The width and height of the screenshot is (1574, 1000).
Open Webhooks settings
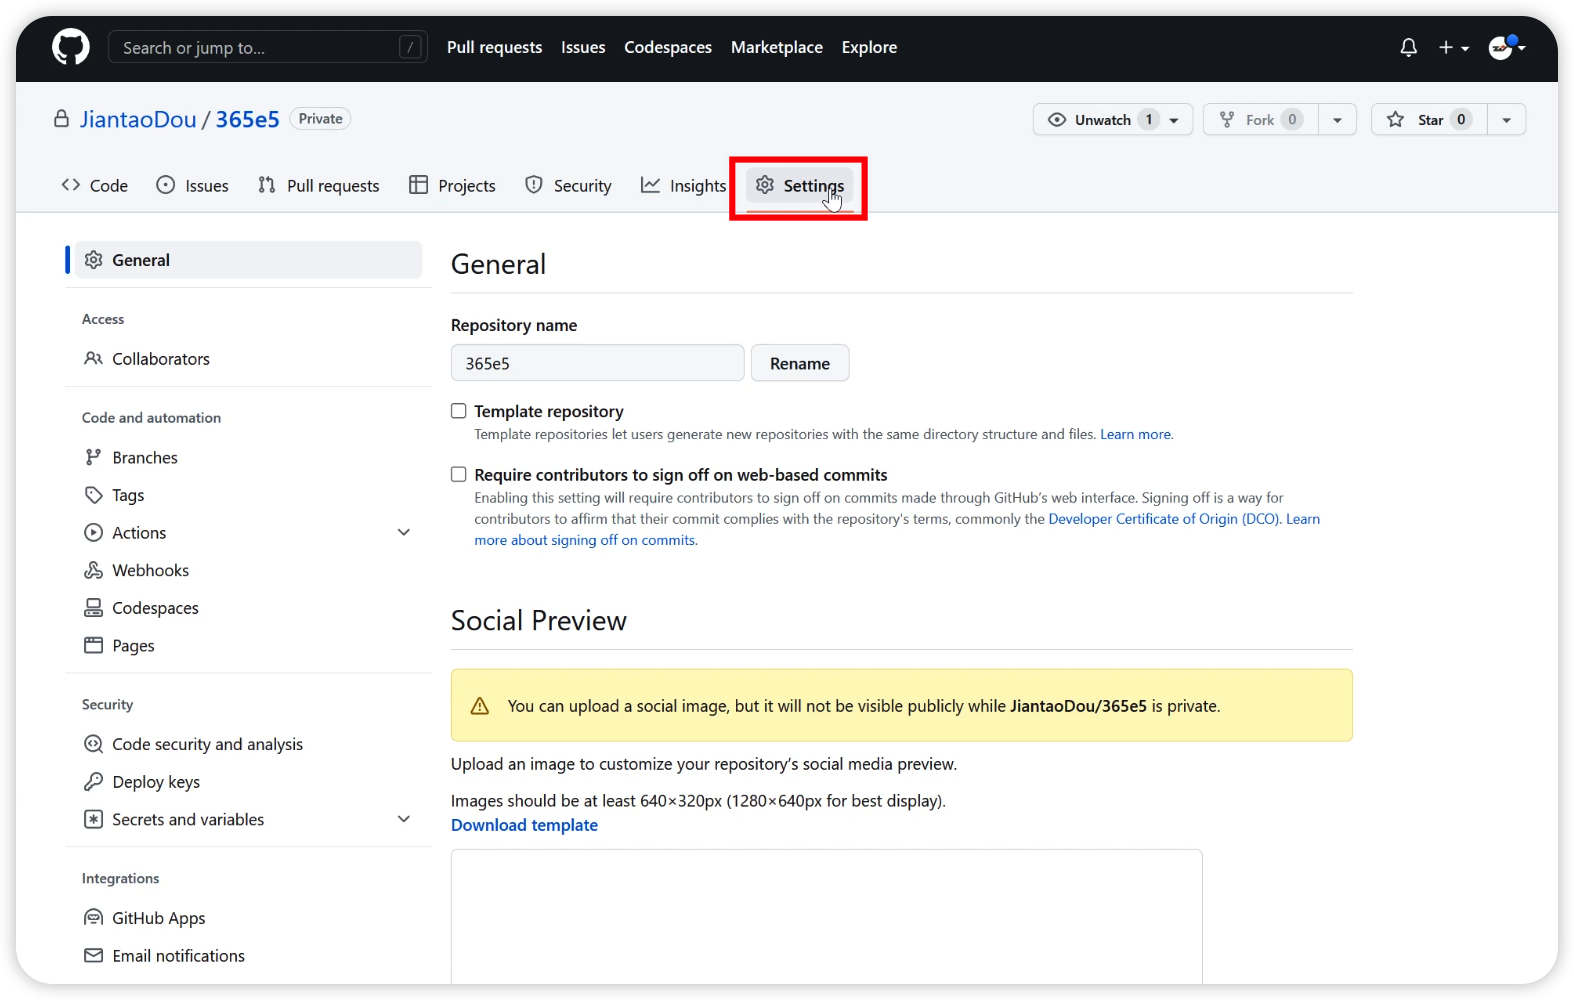[x=248, y=570]
